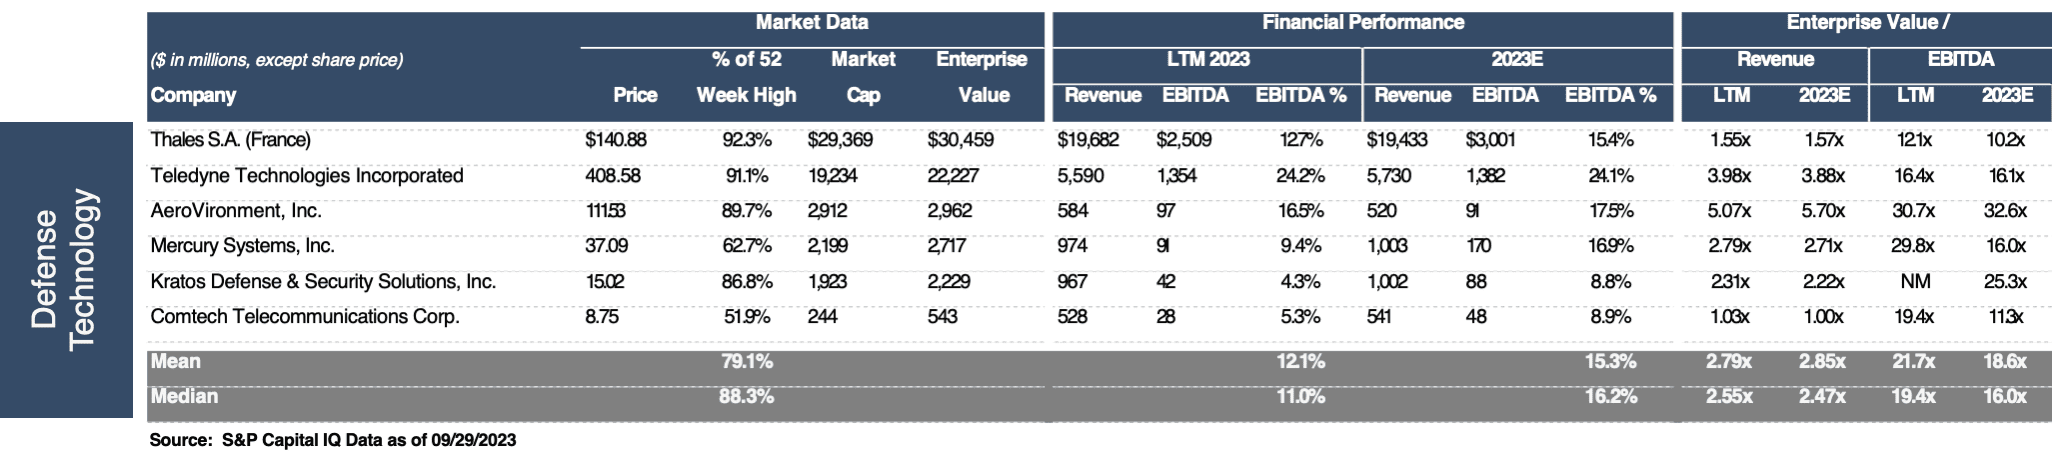Click the Enterprise Value / section header

tap(1868, 22)
